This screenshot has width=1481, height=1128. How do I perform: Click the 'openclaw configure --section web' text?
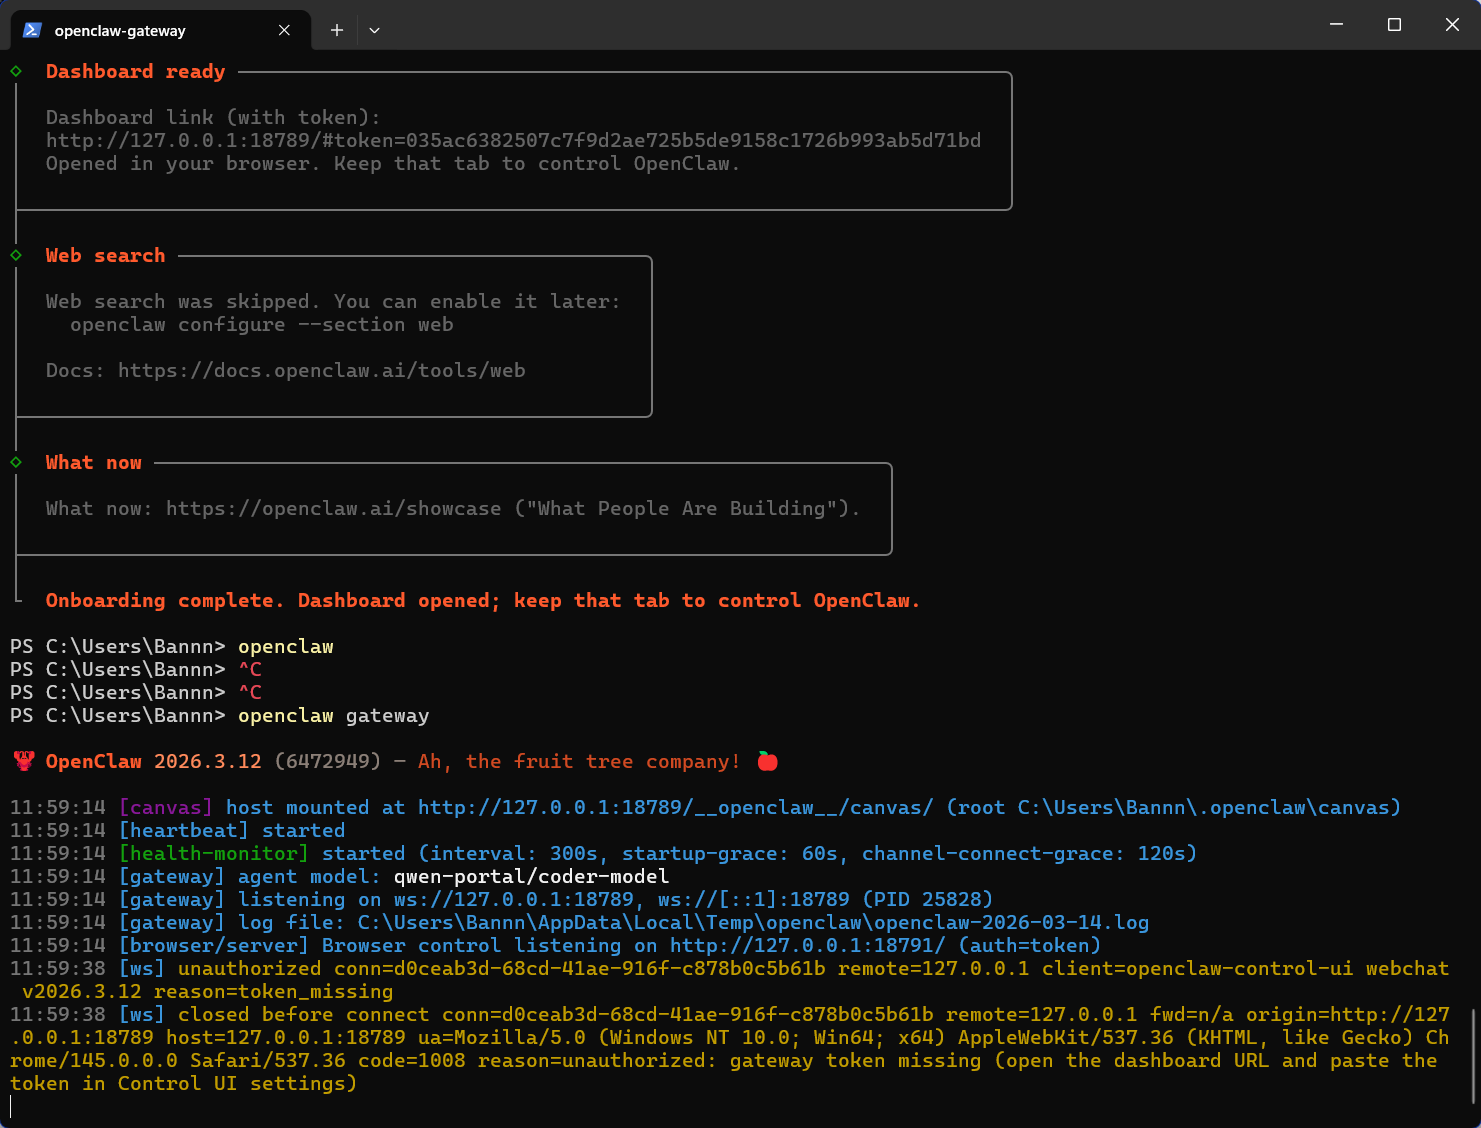(x=261, y=324)
